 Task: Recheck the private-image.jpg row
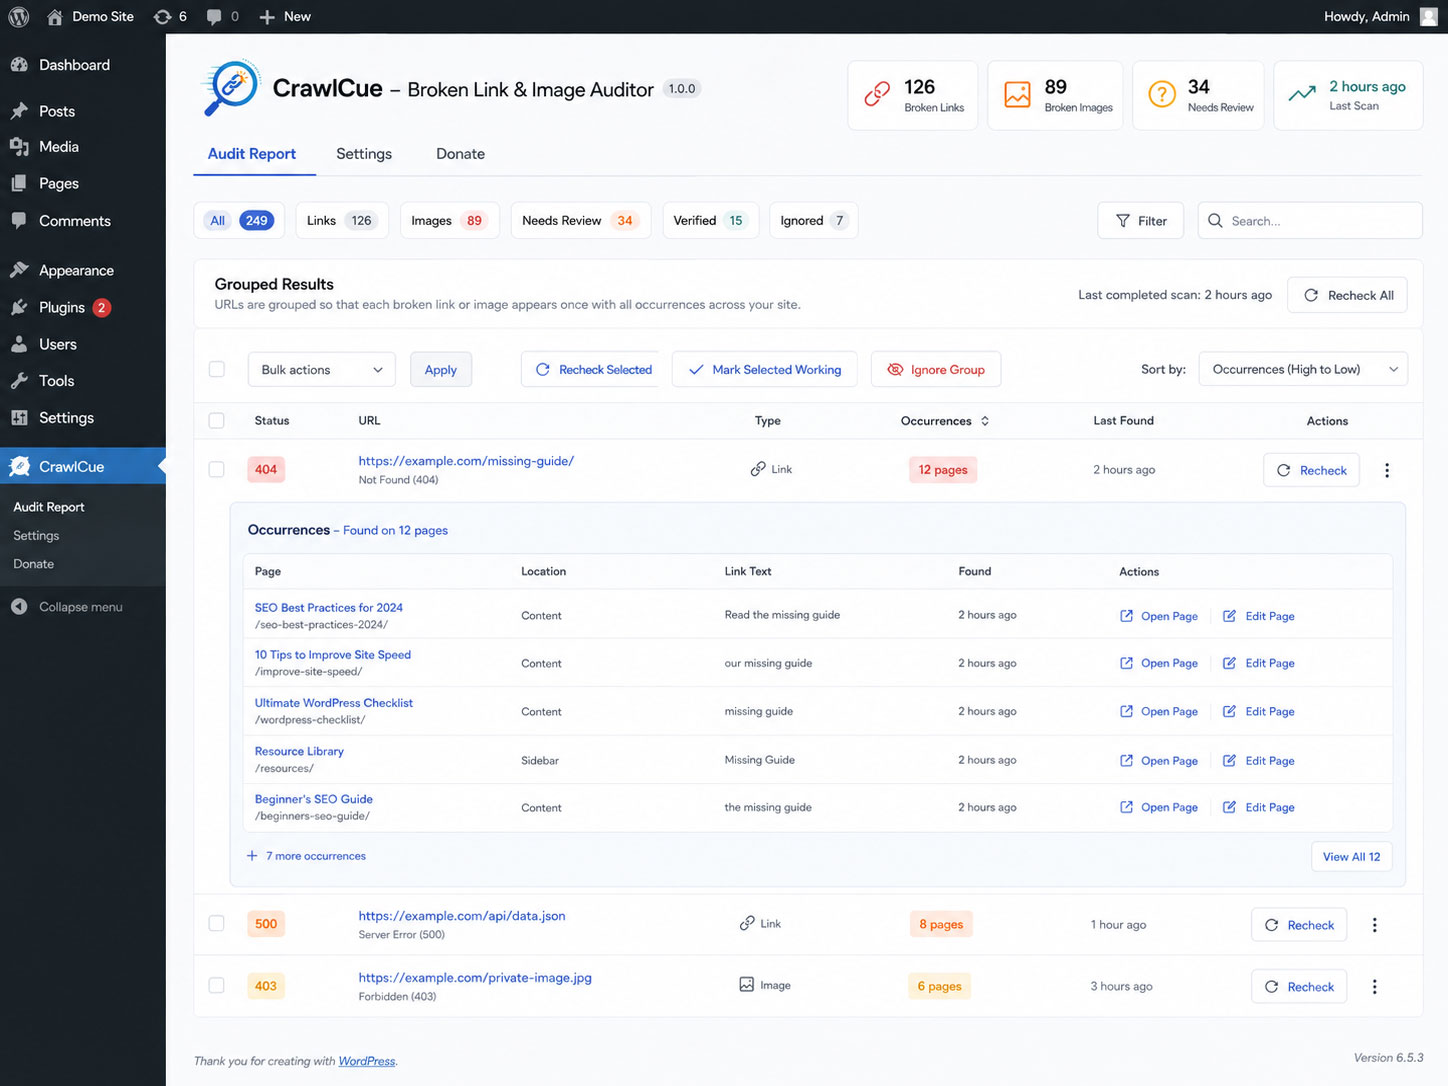point(1299,987)
